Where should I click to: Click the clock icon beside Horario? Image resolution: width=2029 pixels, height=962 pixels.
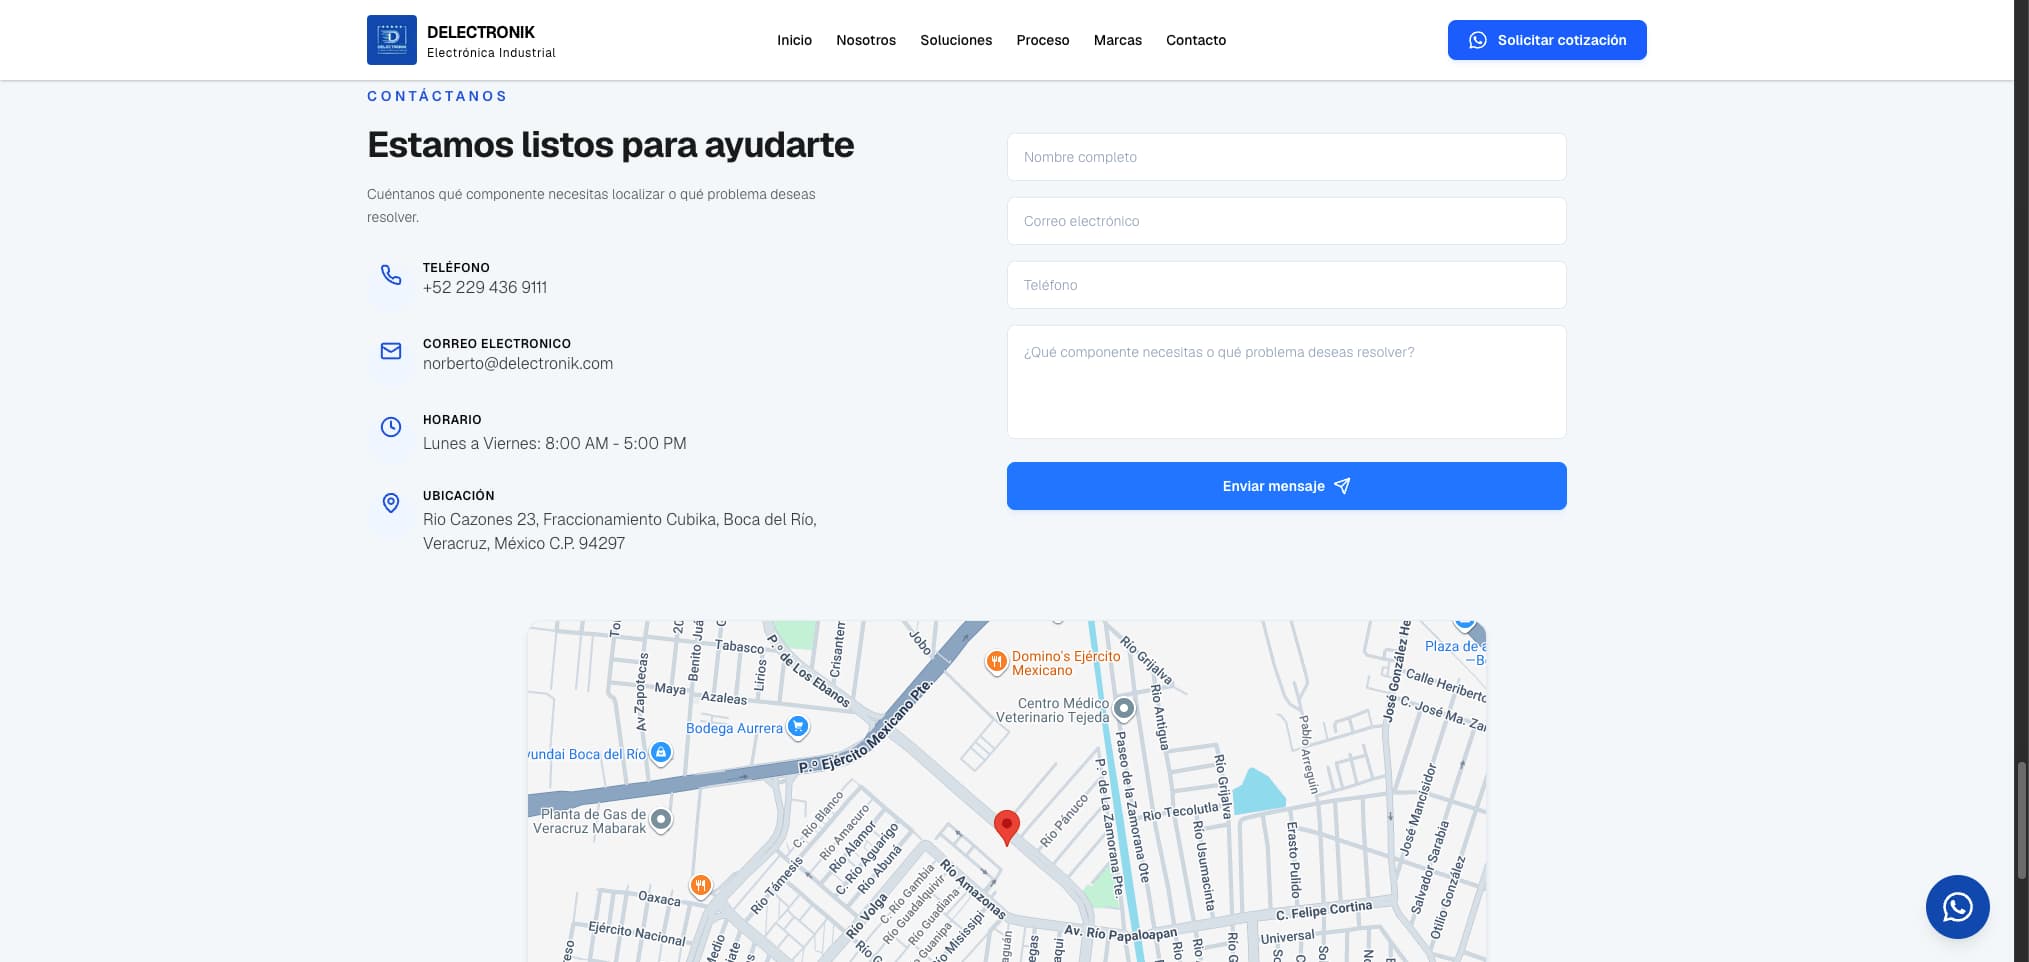tap(391, 427)
